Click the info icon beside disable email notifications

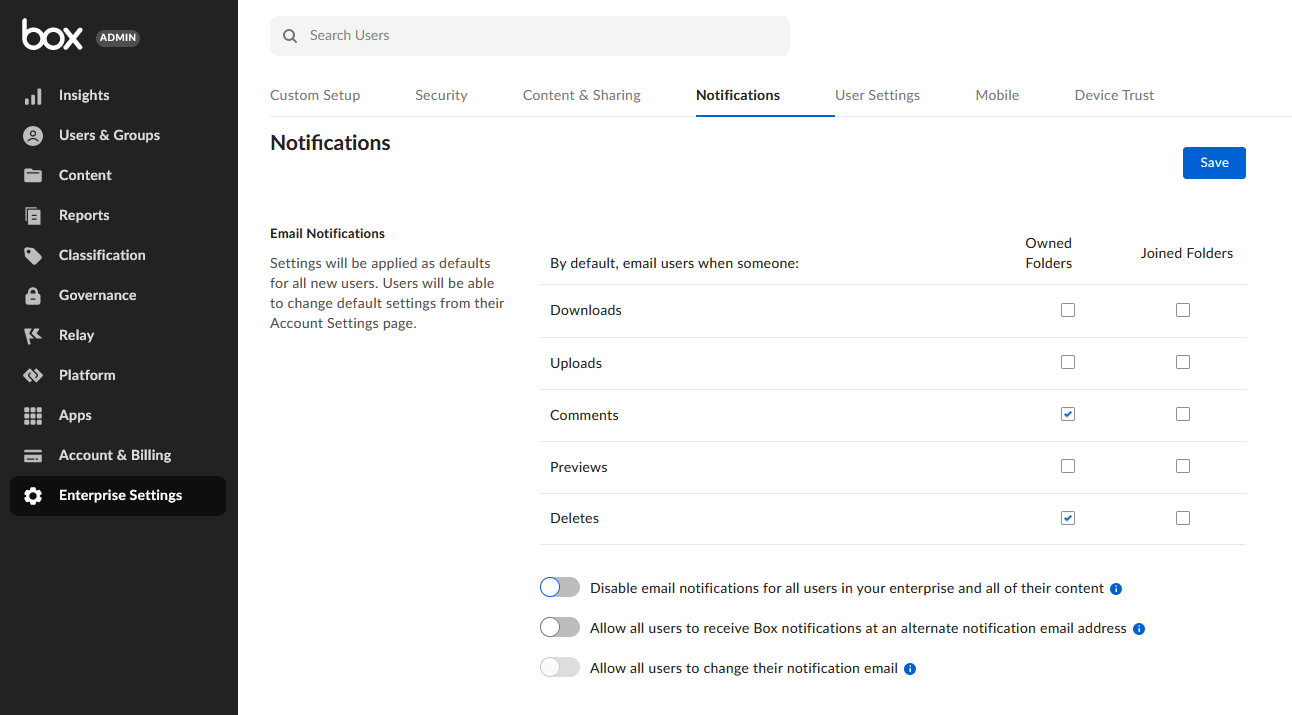1115,588
